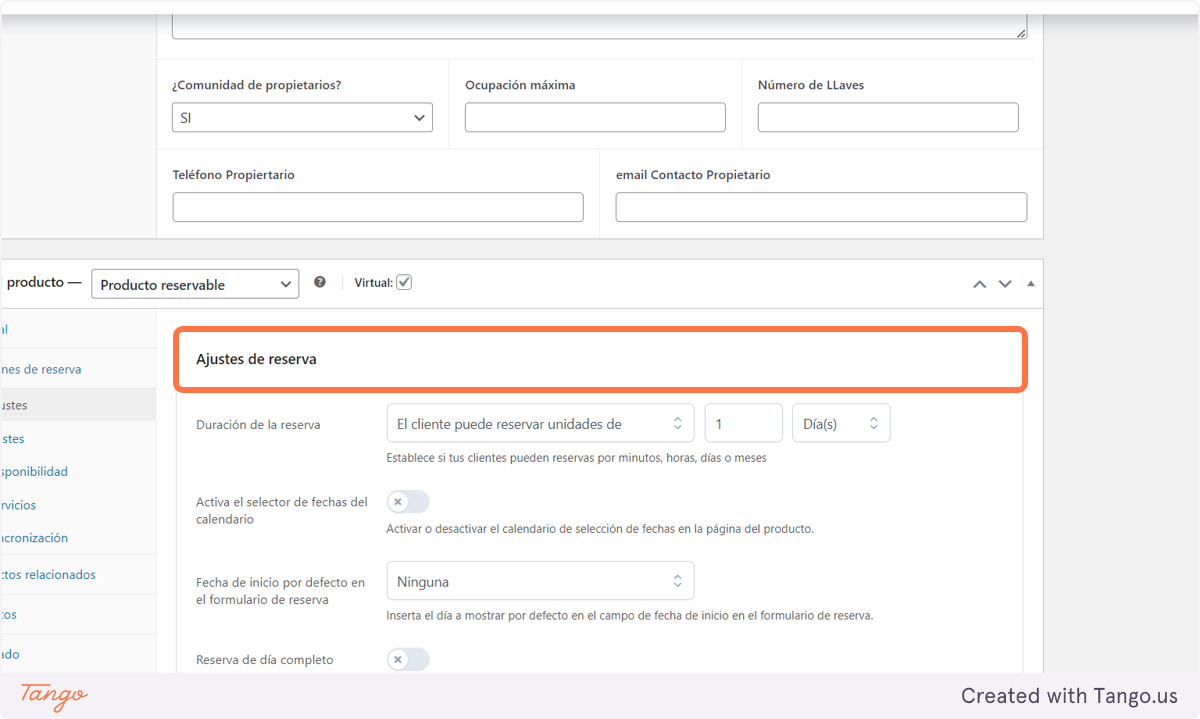Screen dimensions: 1200x719
Task: Click the Ocupación máxima input field
Action: coord(595,118)
